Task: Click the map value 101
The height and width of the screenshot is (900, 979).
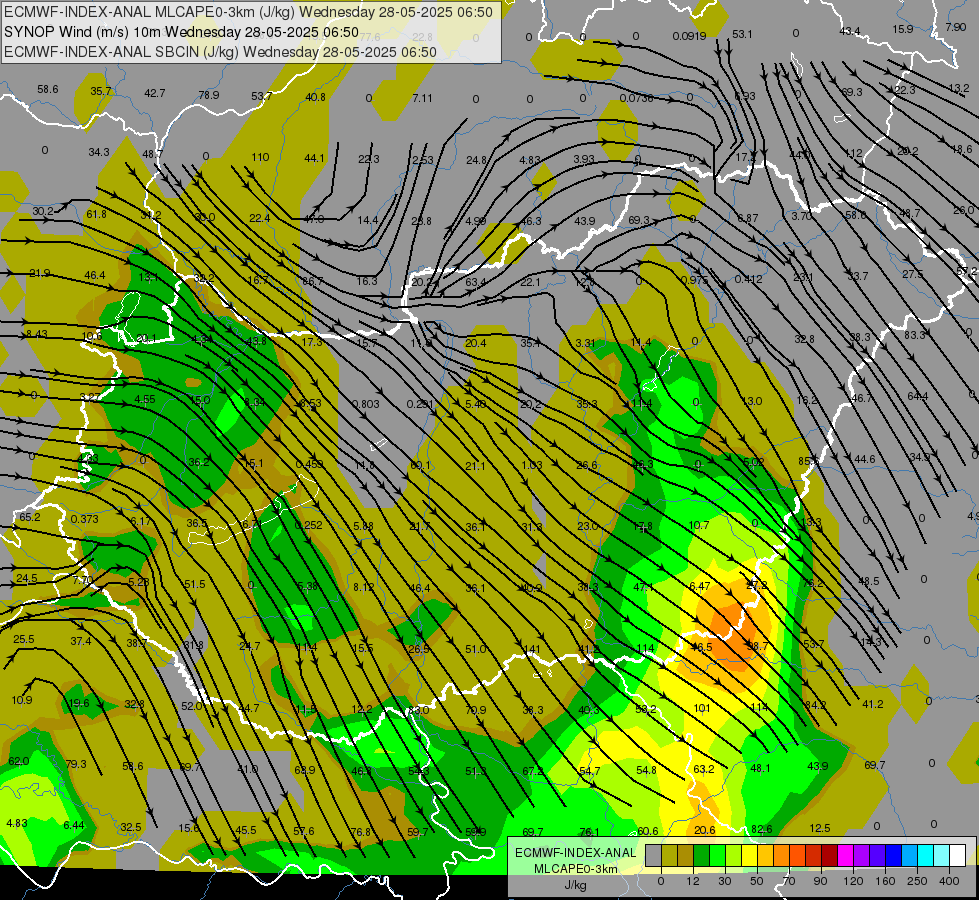Action: tap(702, 708)
